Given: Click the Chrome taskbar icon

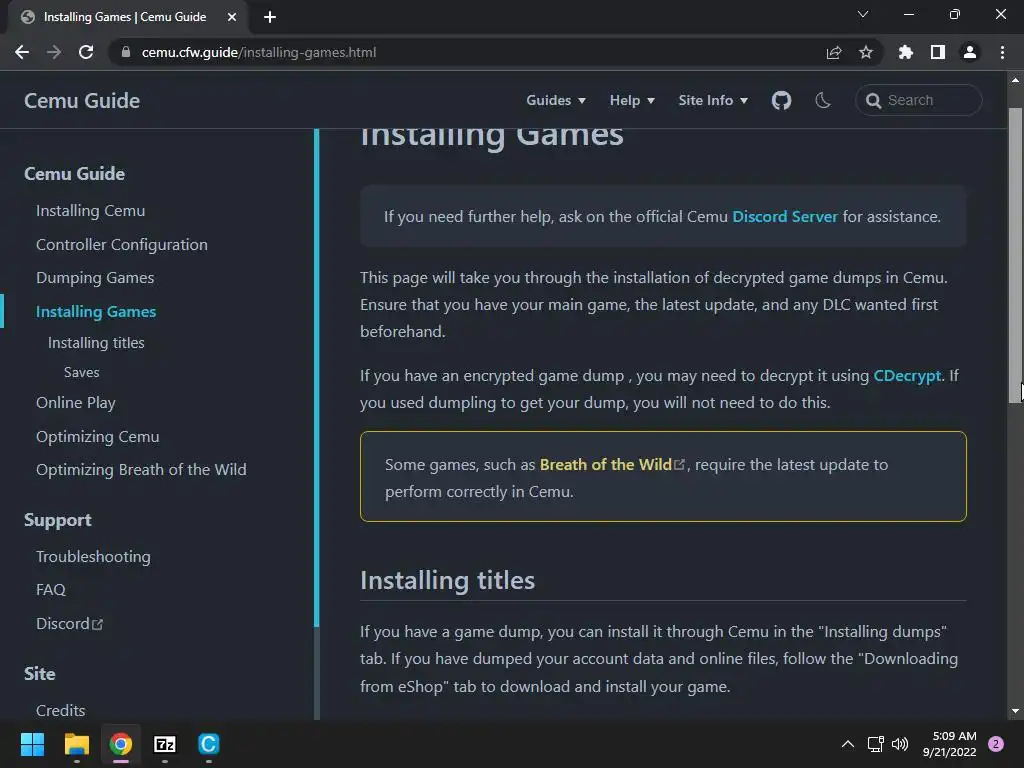Looking at the screenshot, I should pyautogui.click(x=121, y=744).
